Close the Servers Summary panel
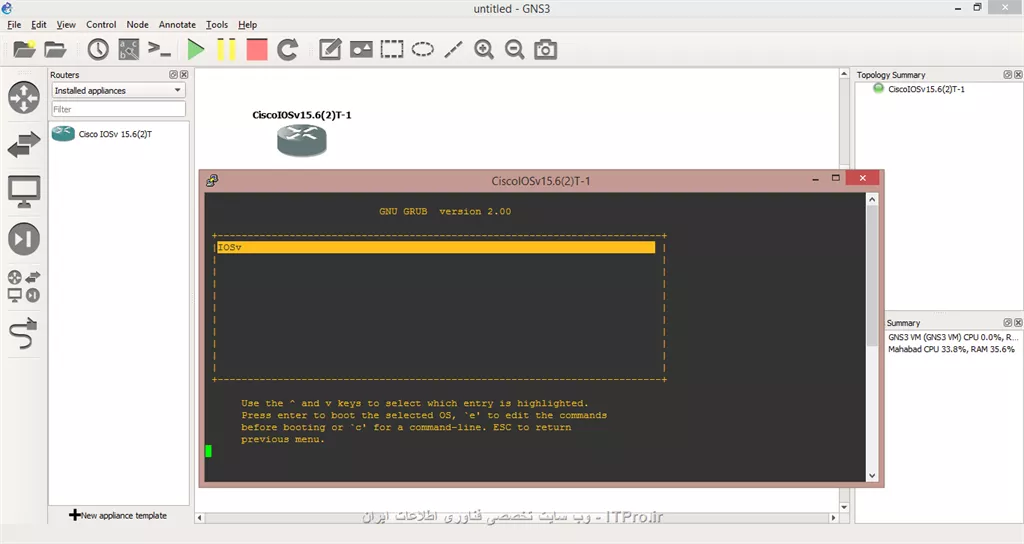 tap(1018, 323)
